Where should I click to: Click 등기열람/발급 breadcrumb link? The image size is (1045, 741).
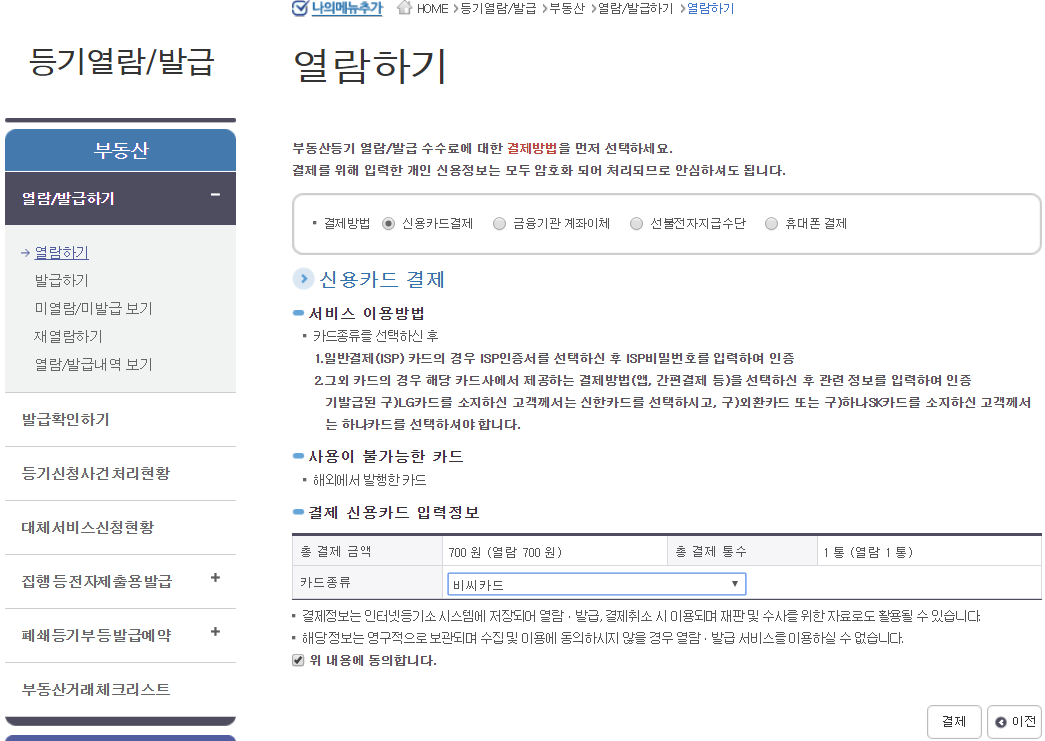click(498, 9)
